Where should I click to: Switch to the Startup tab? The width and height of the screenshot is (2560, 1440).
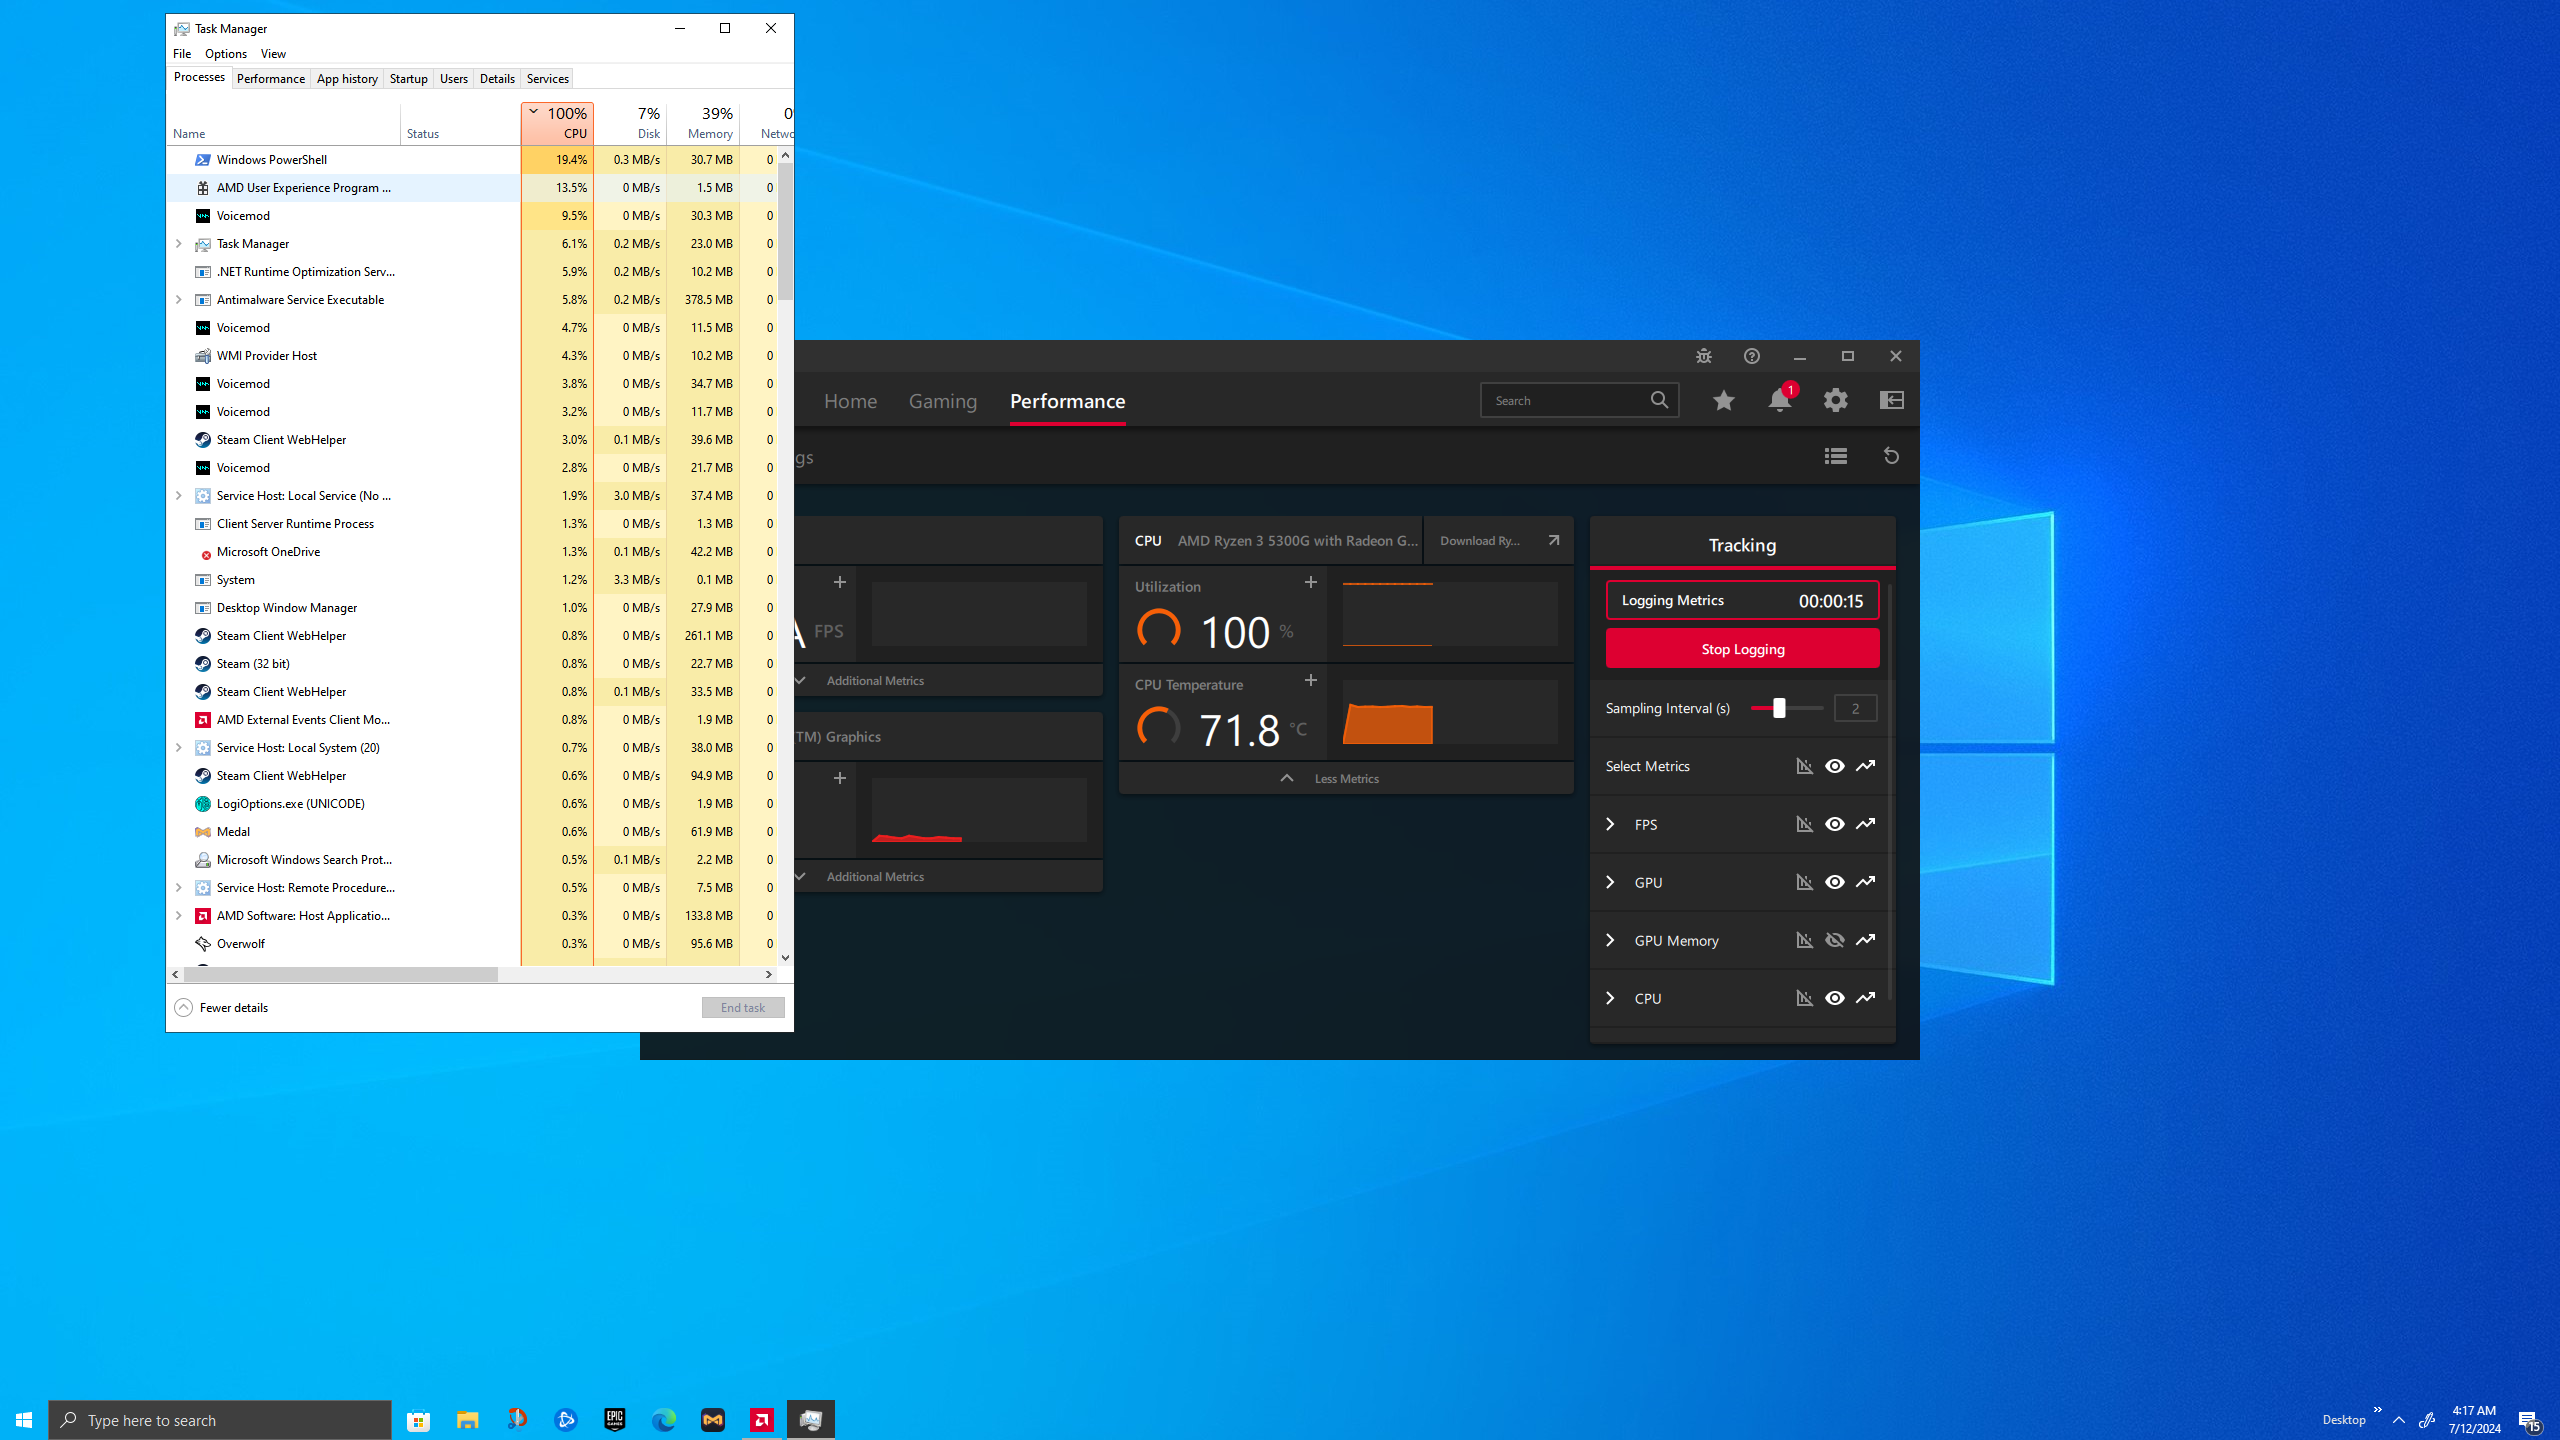[x=408, y=79]
